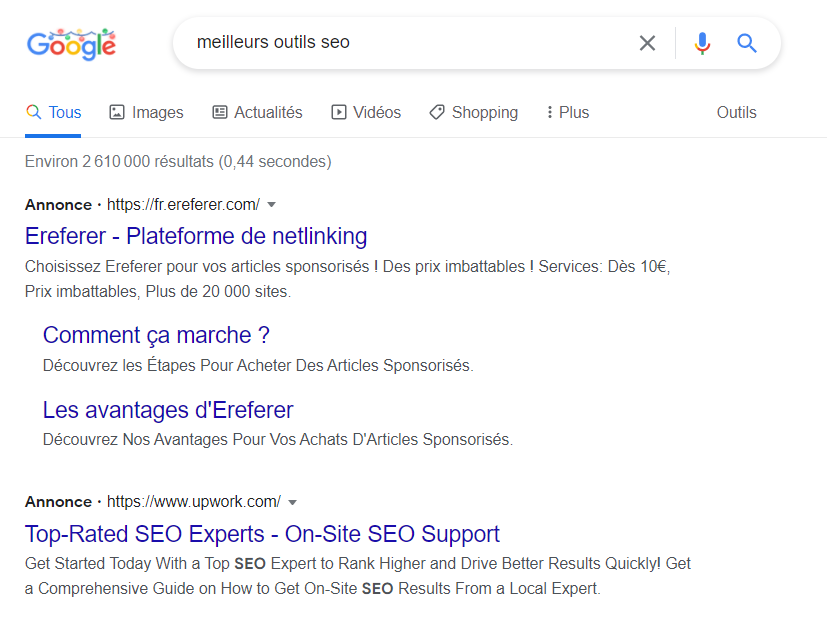Visit the Top-Rated SEO Experts ad
This screenshot has width=827, height=629.
[262, 534]
